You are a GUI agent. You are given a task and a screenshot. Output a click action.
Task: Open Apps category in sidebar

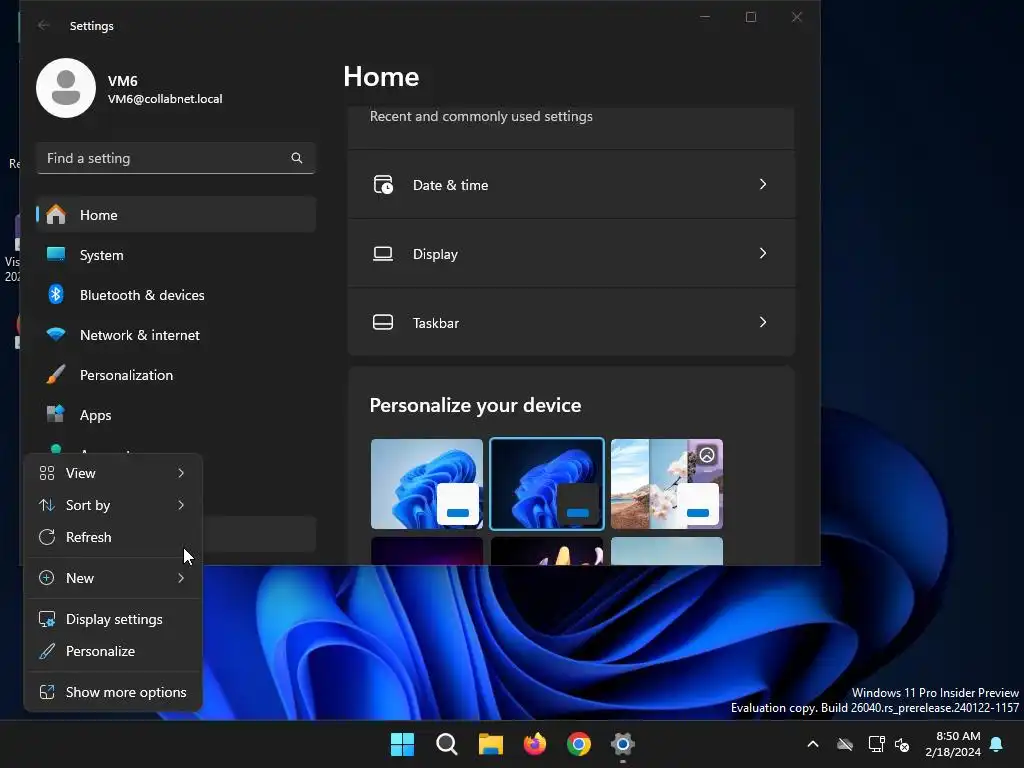[x=176, y=415]
